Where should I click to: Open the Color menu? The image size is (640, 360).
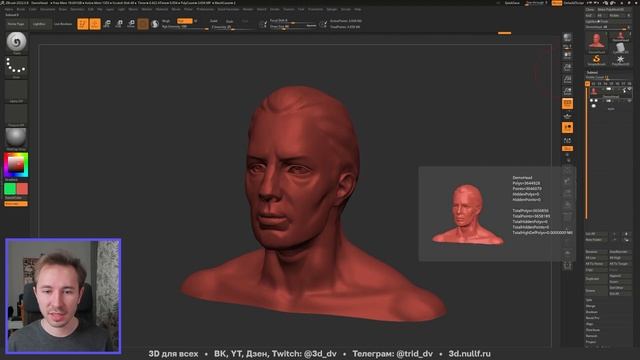click(x=33, y=9)
